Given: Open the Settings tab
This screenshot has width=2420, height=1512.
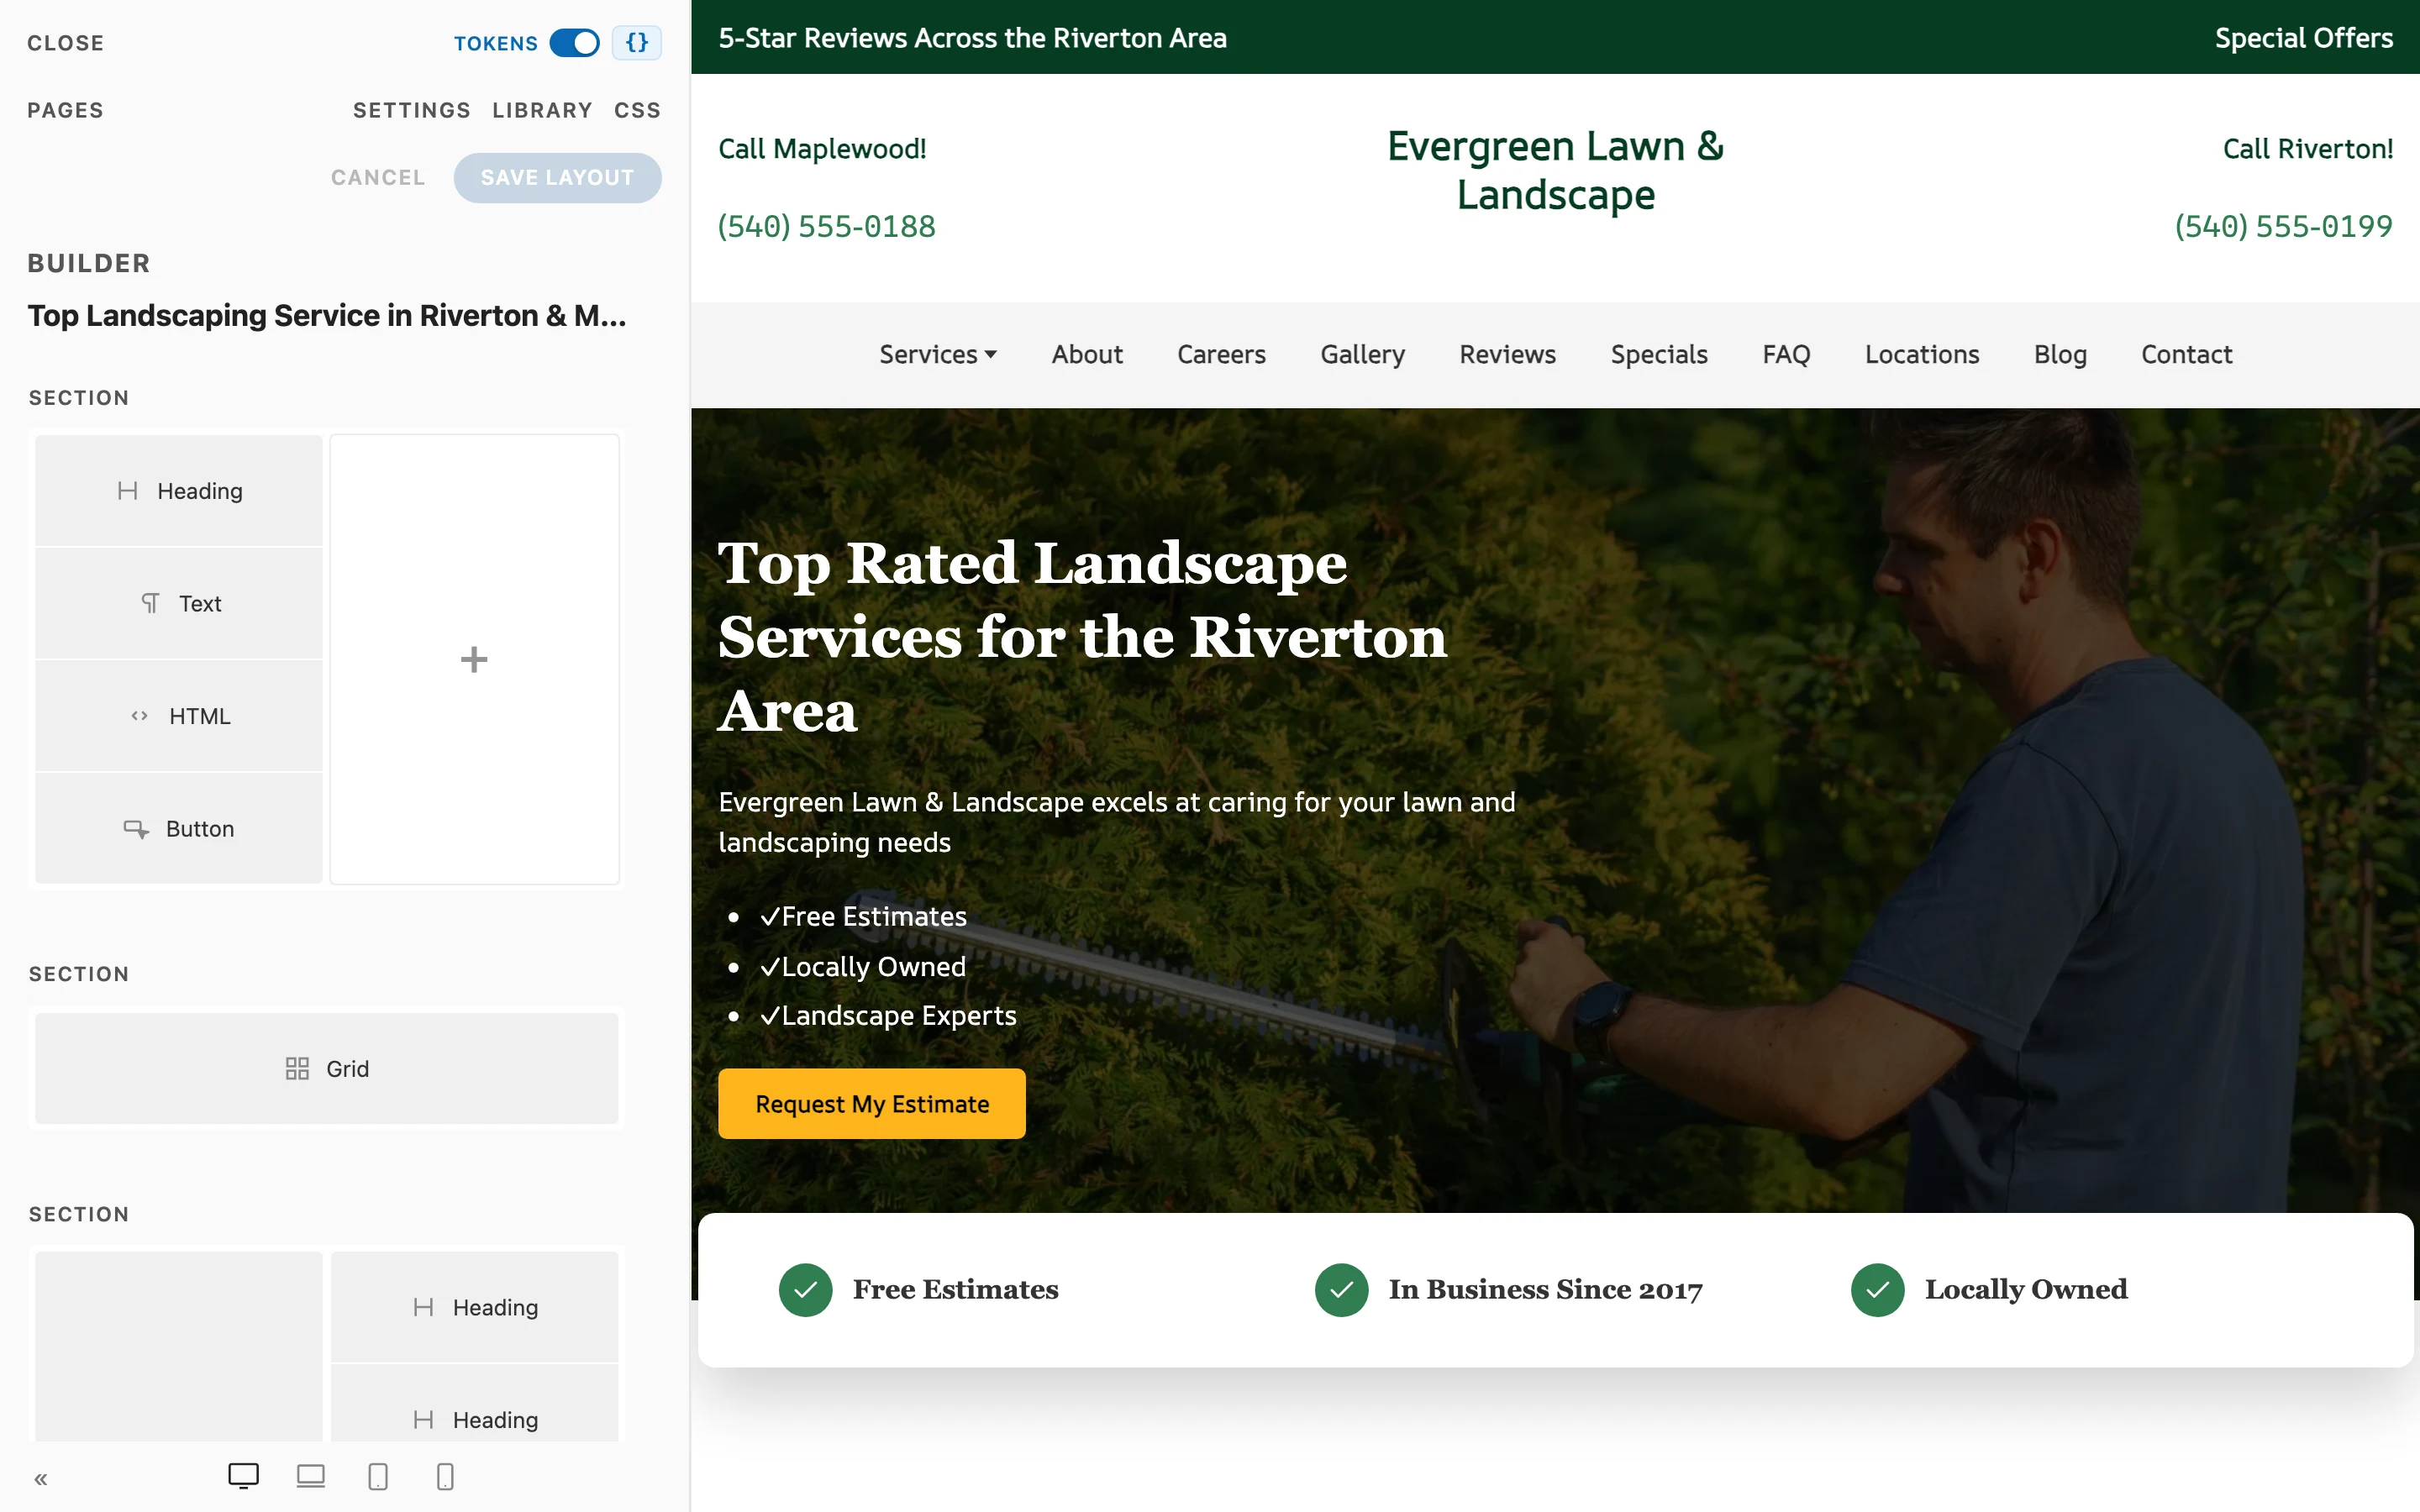Looking at the screenshot, I should (411, 110).
